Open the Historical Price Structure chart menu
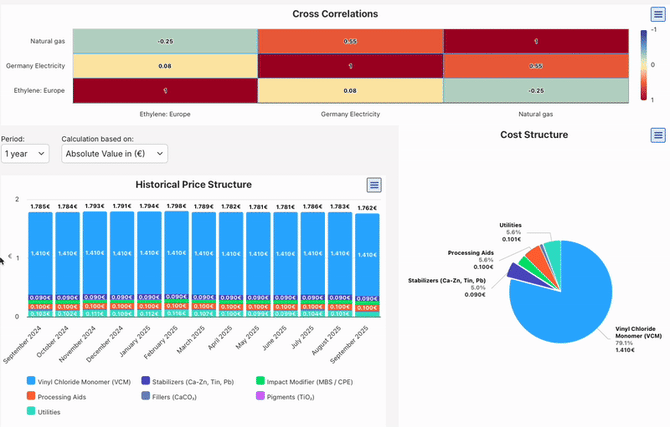The height and width of the screenshot is (427, 670). pyautogui.click(x=373, y=185)
